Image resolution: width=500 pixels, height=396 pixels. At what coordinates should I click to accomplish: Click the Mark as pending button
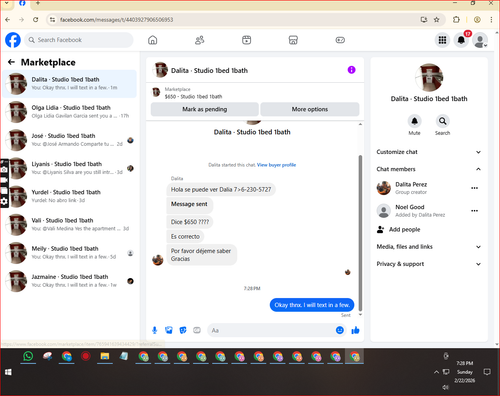pos(205,109)
